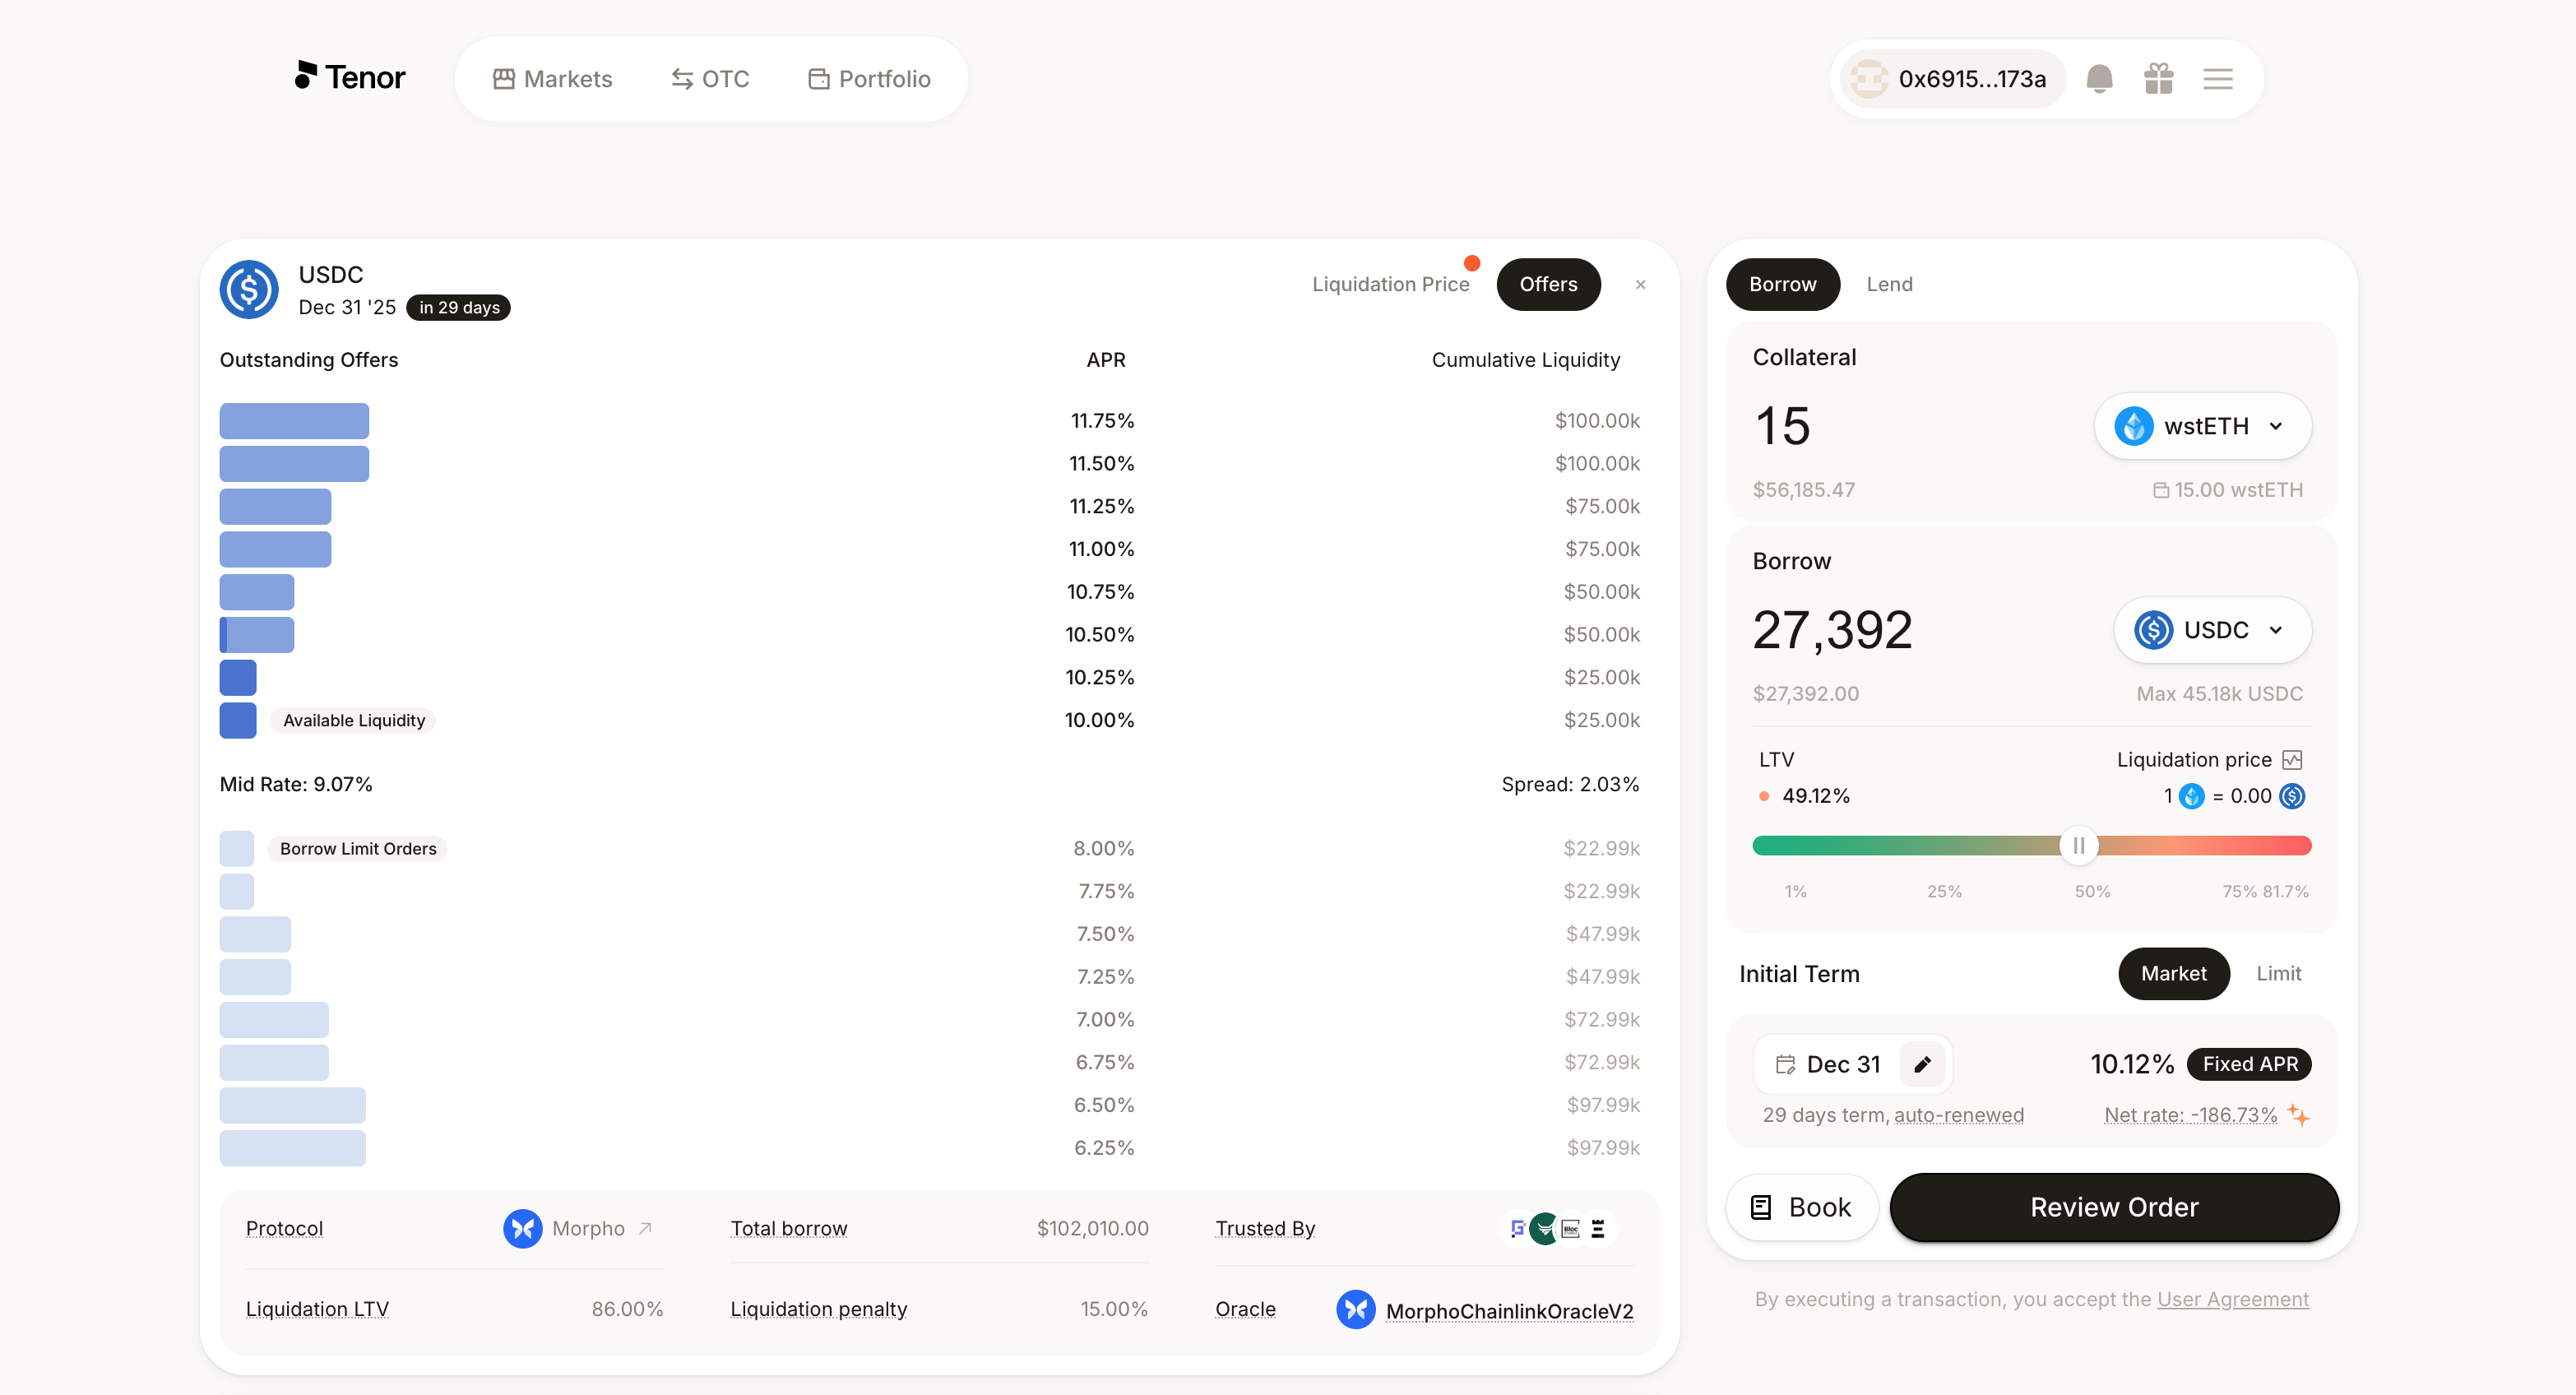Switch to the Markets tab

tap(553, 78)
